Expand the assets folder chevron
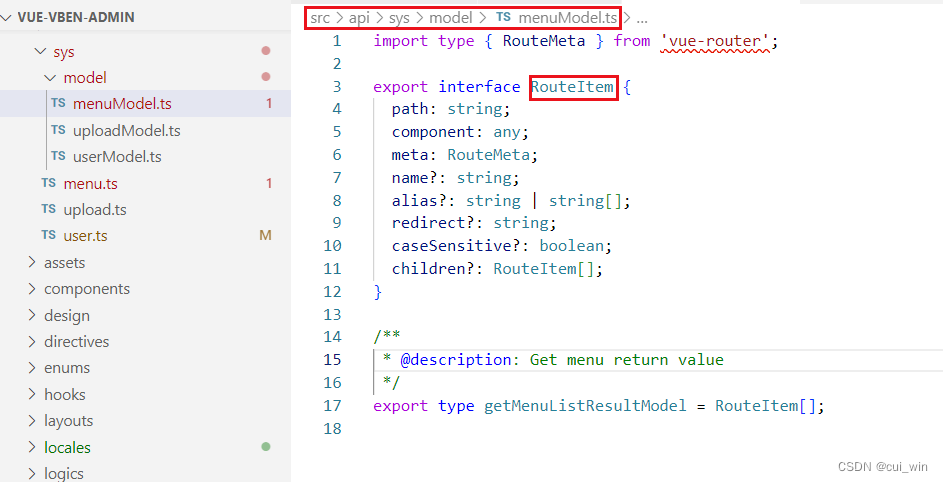Screen dimensions: 943x482 click(x=32, y=262)
